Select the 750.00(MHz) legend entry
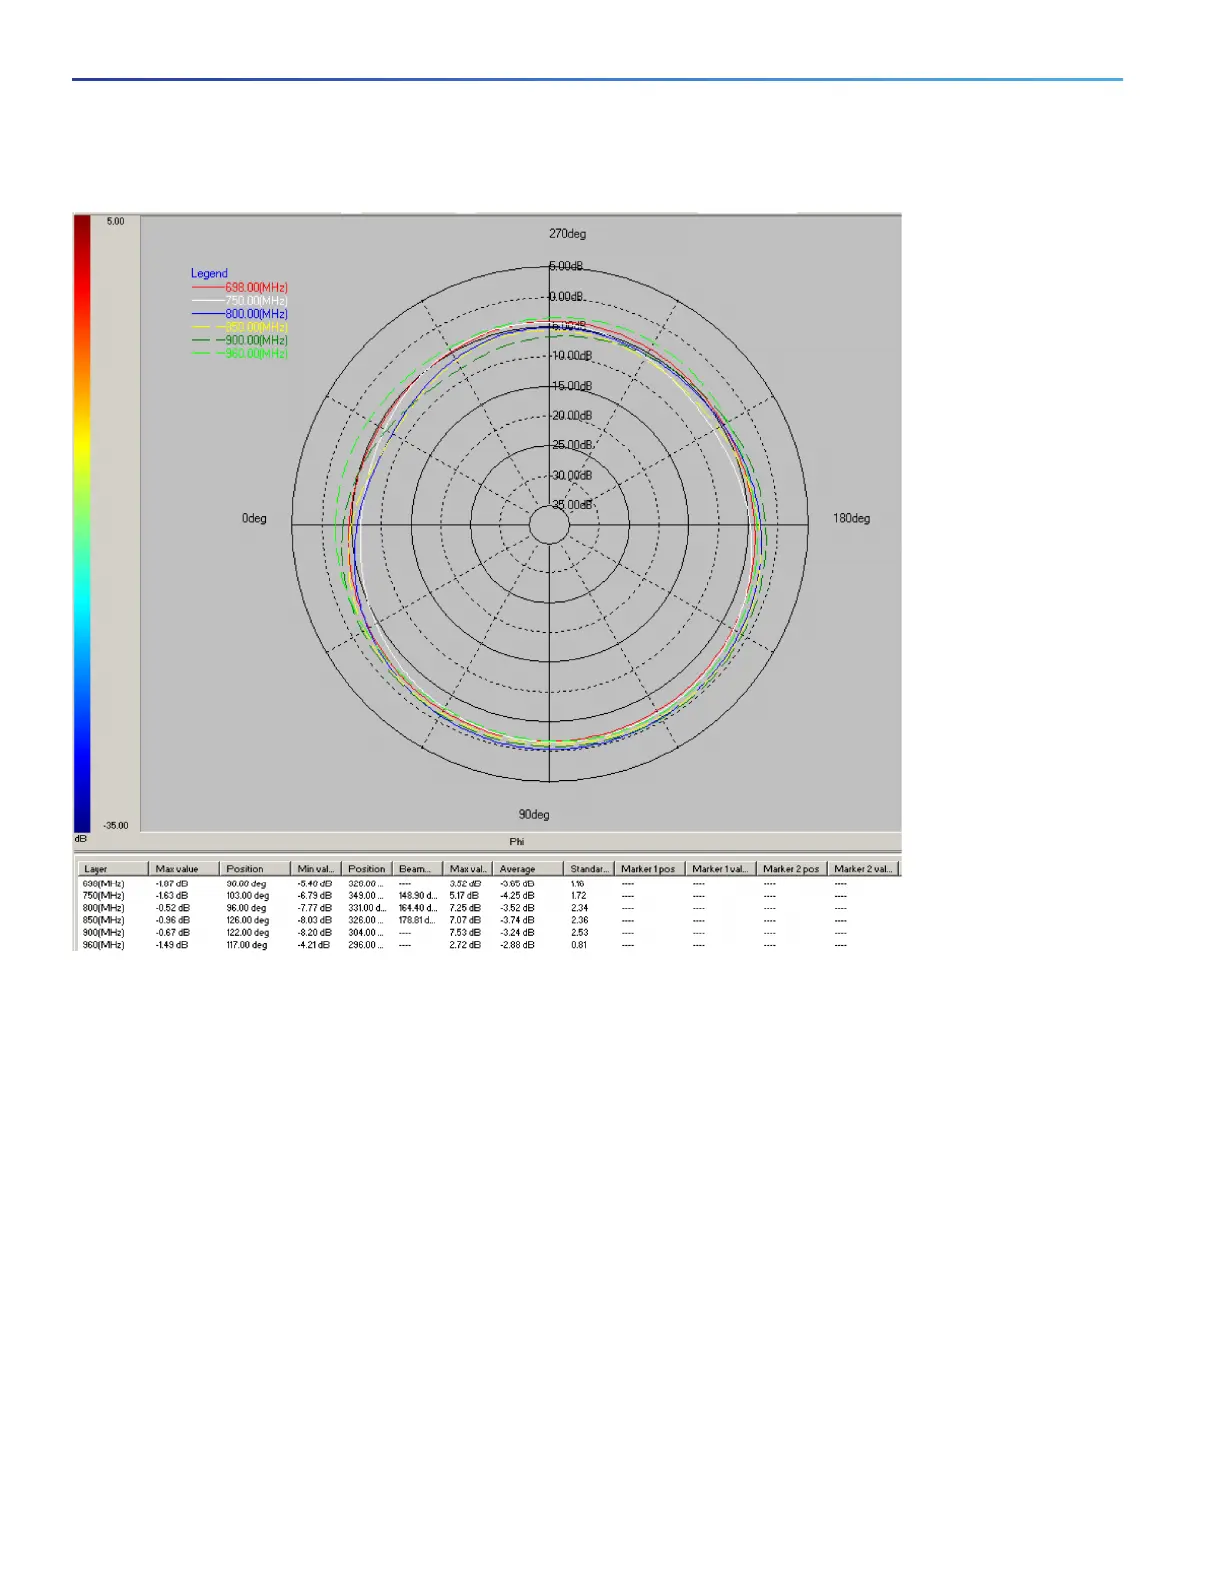The width and height of the screenshot is (1224, 1584). click(x=240, y=301)
